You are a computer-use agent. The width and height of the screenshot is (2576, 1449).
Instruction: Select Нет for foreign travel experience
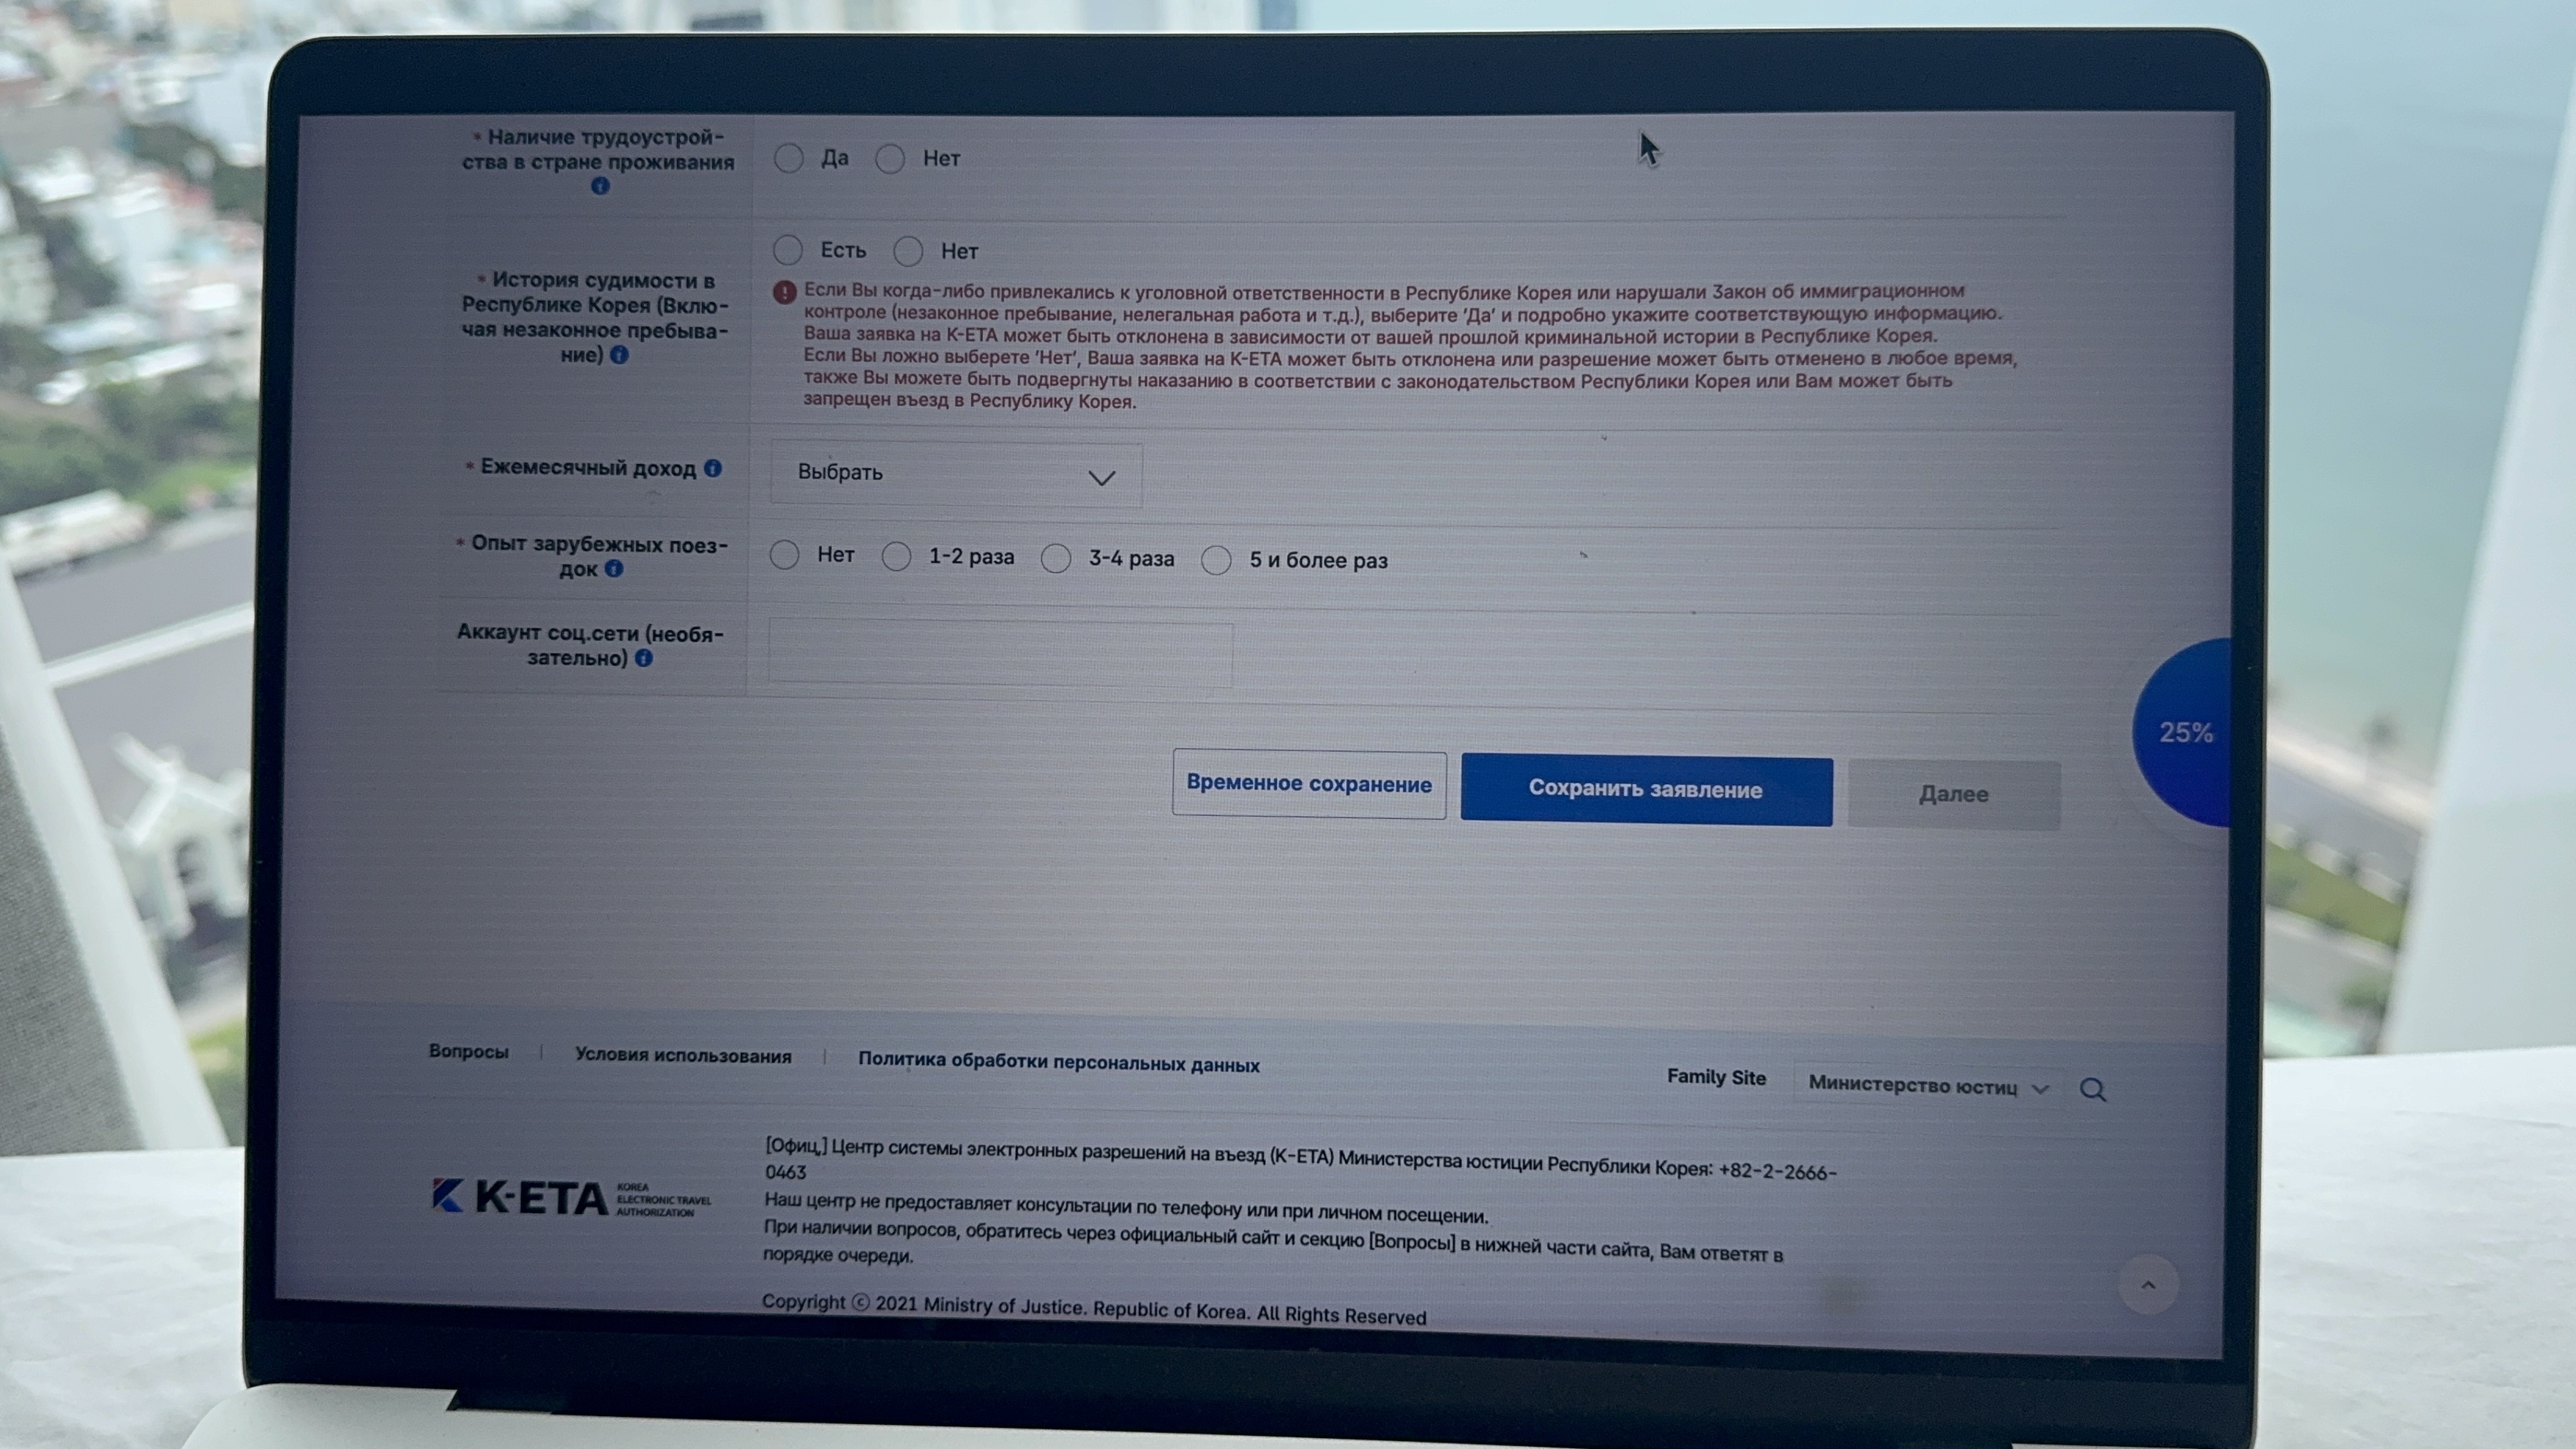[x=785, y=555]
